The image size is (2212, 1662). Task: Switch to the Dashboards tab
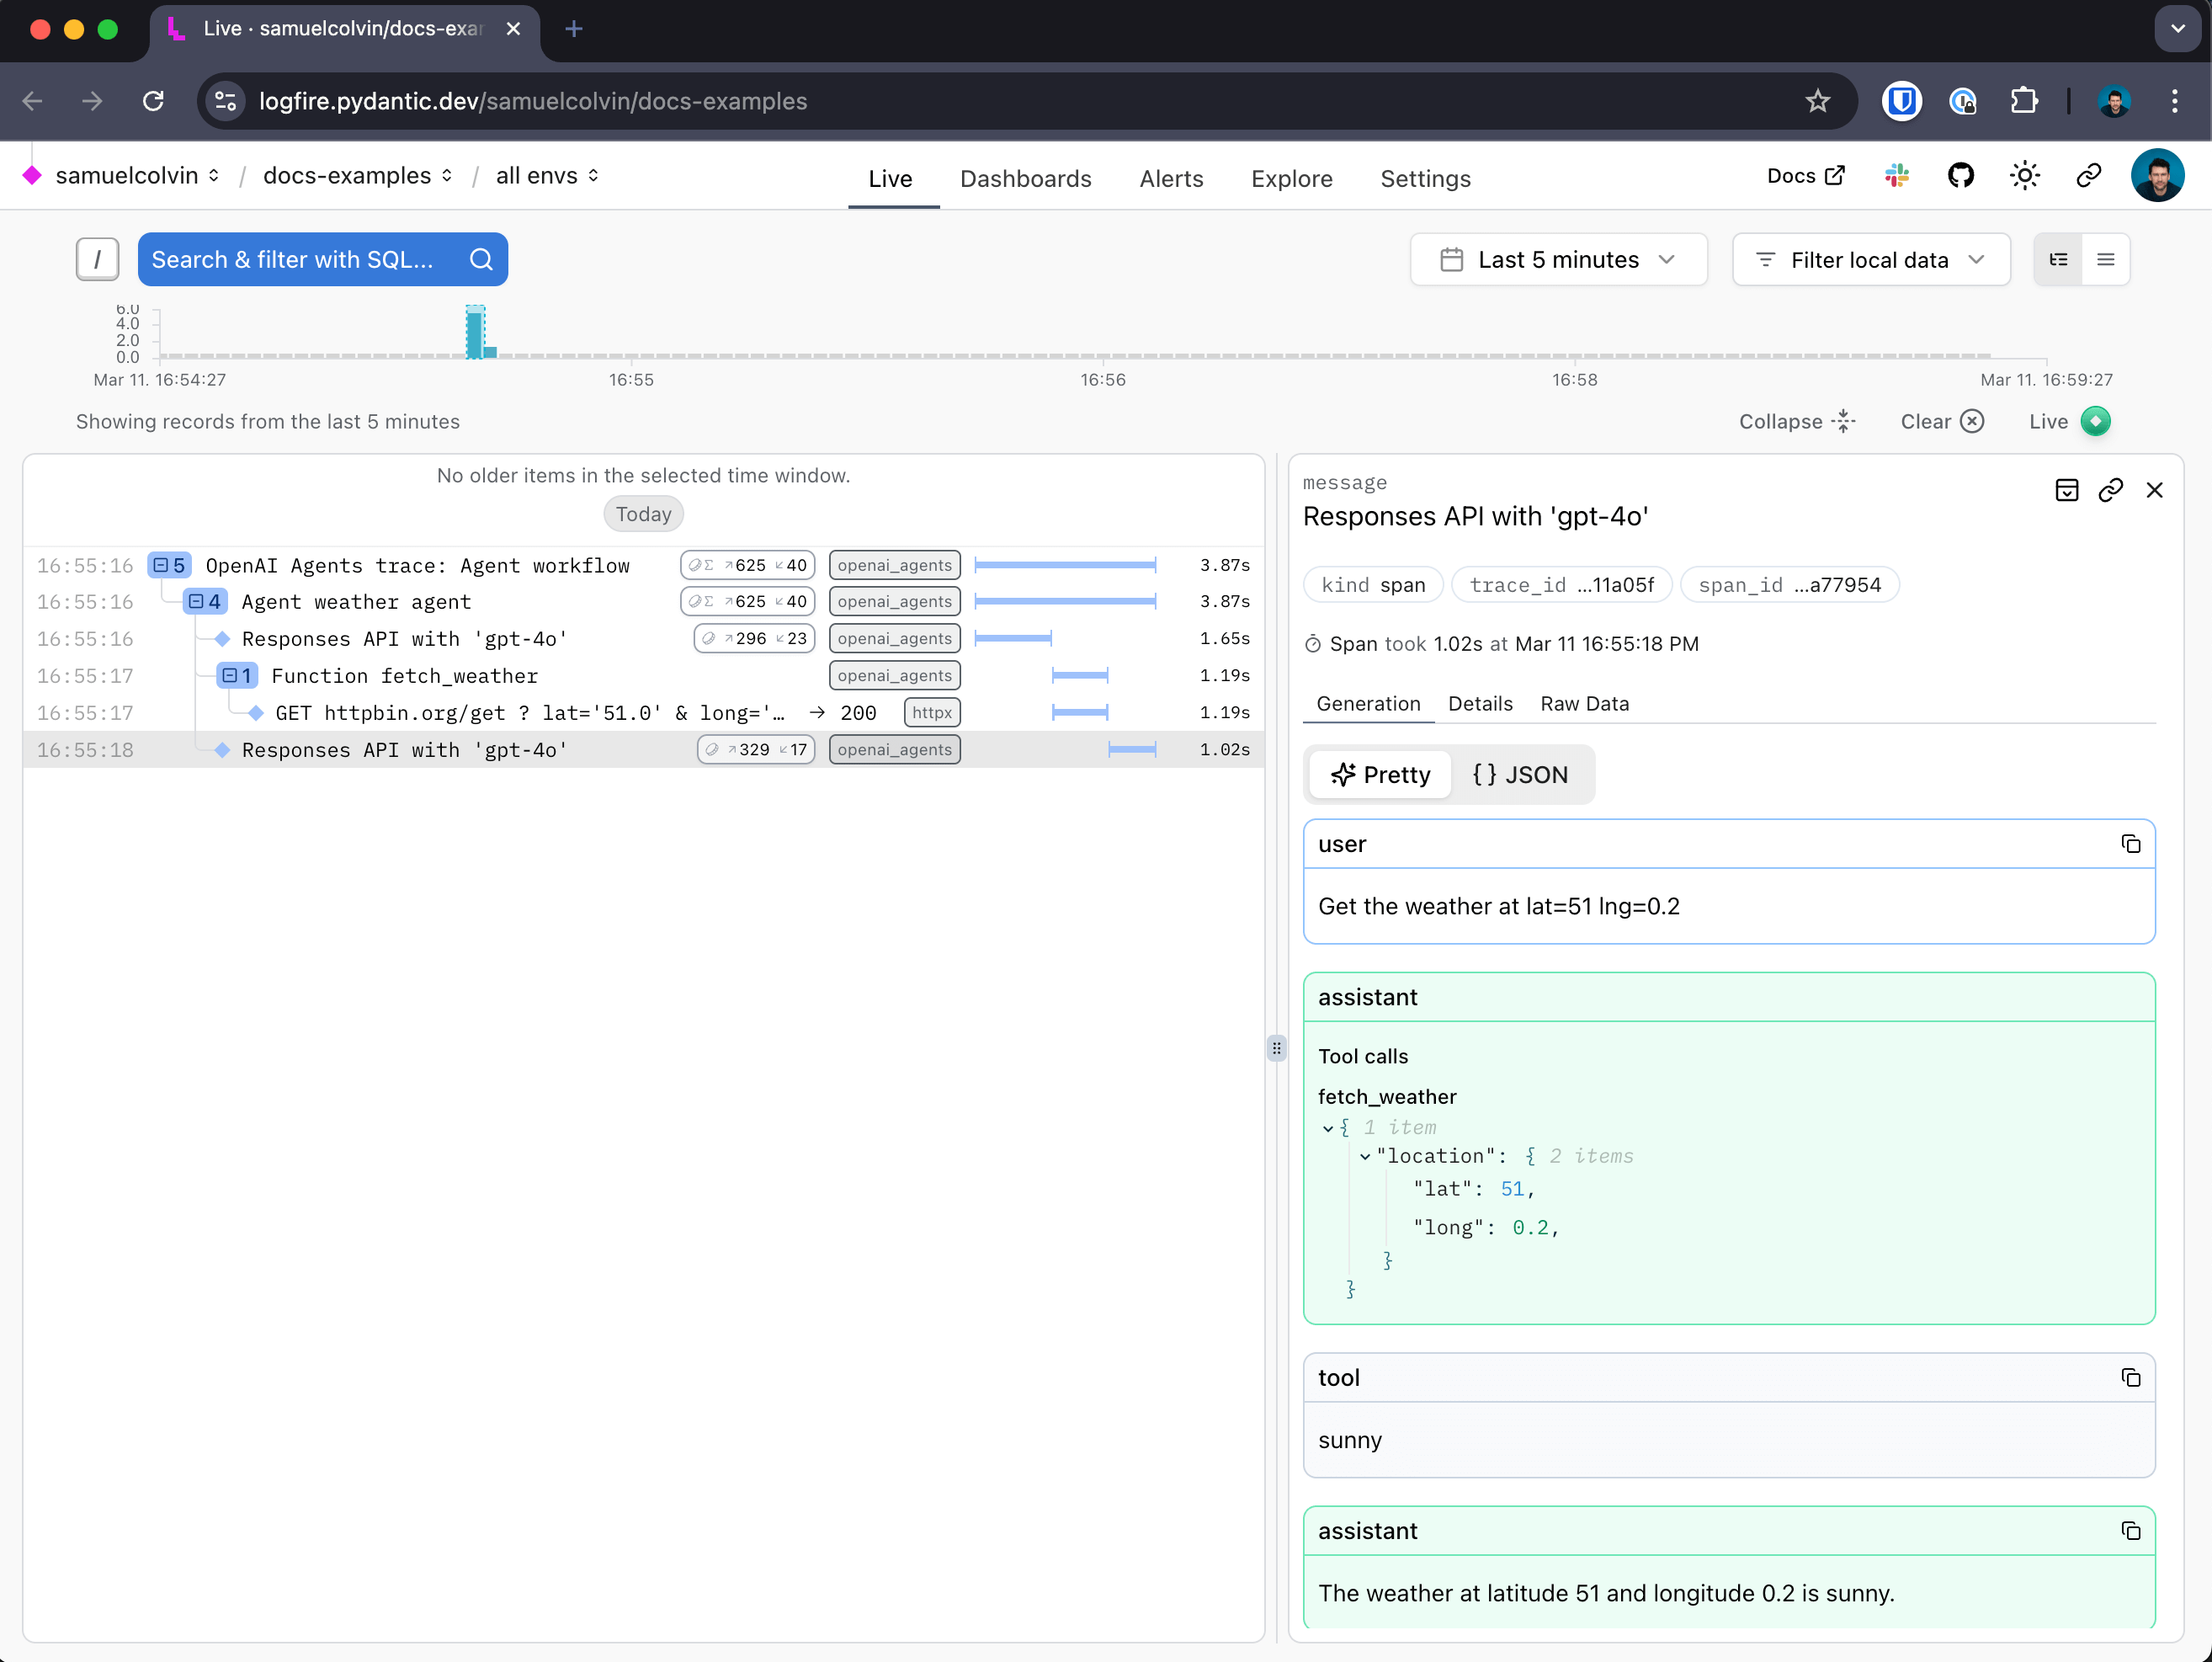1026,178
